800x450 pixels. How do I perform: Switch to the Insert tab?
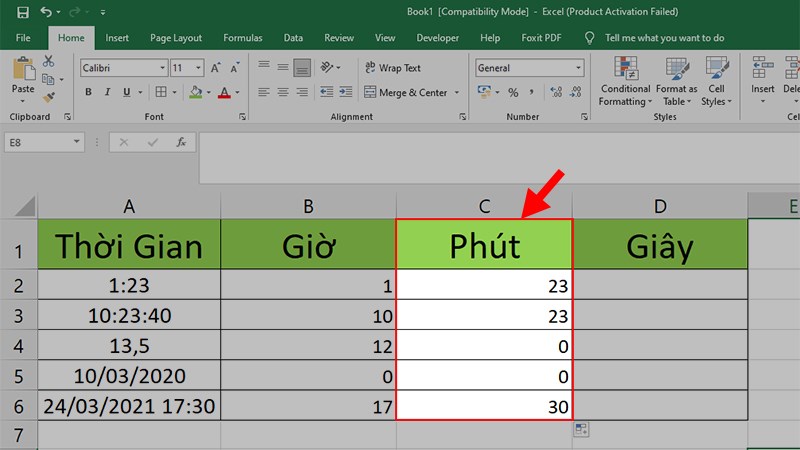point(117,38)
